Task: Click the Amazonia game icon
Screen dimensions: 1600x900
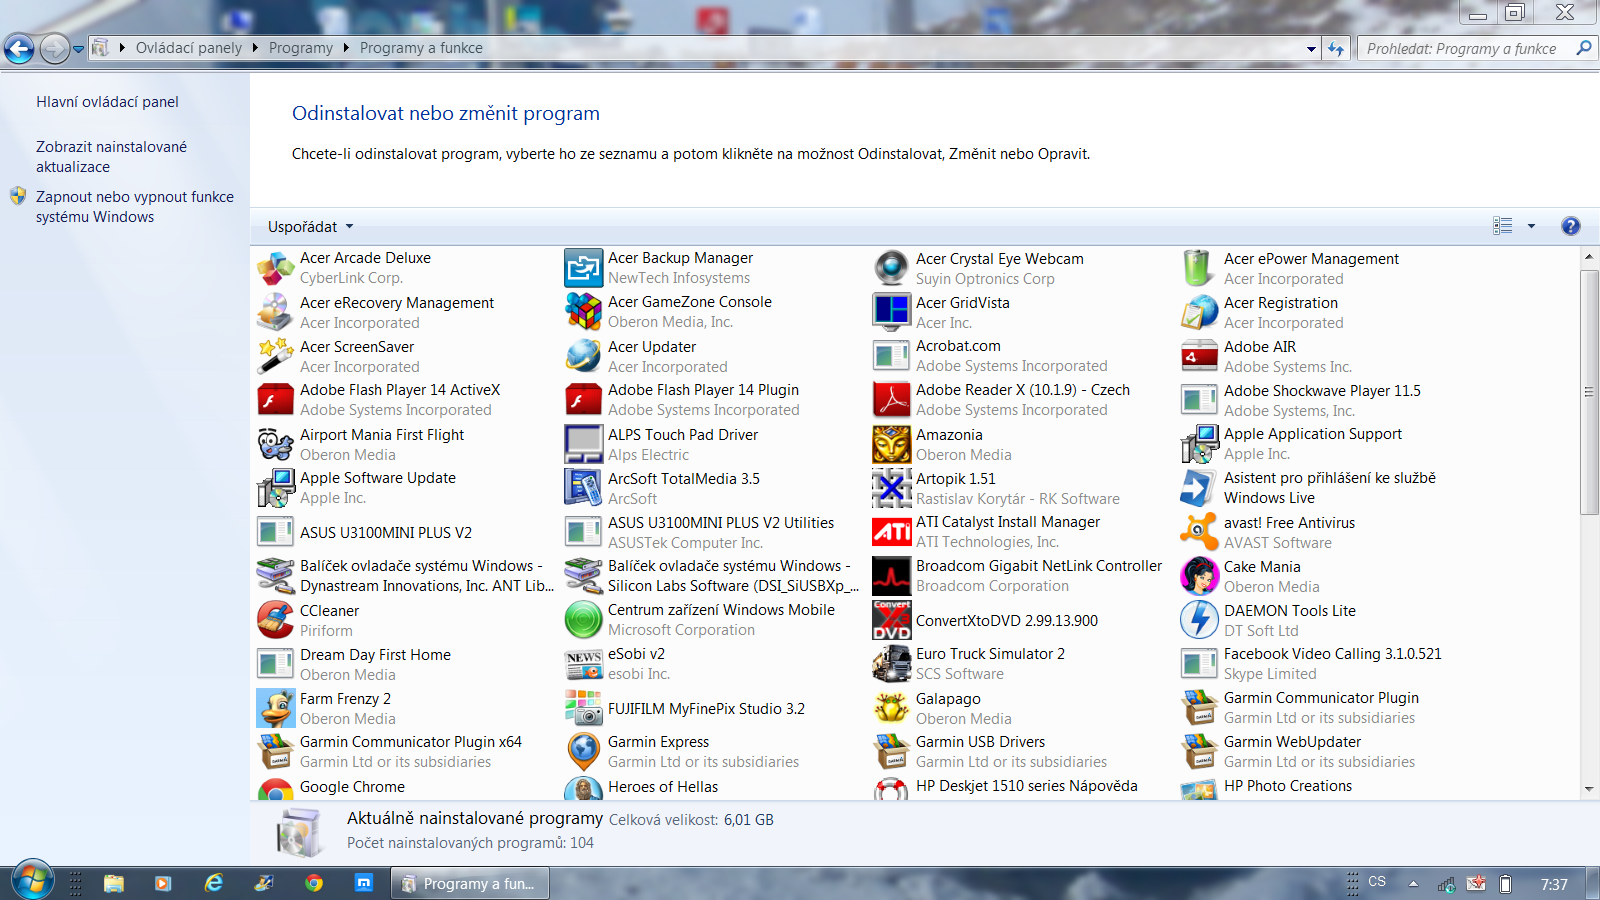Action: (x=891, y=444)
